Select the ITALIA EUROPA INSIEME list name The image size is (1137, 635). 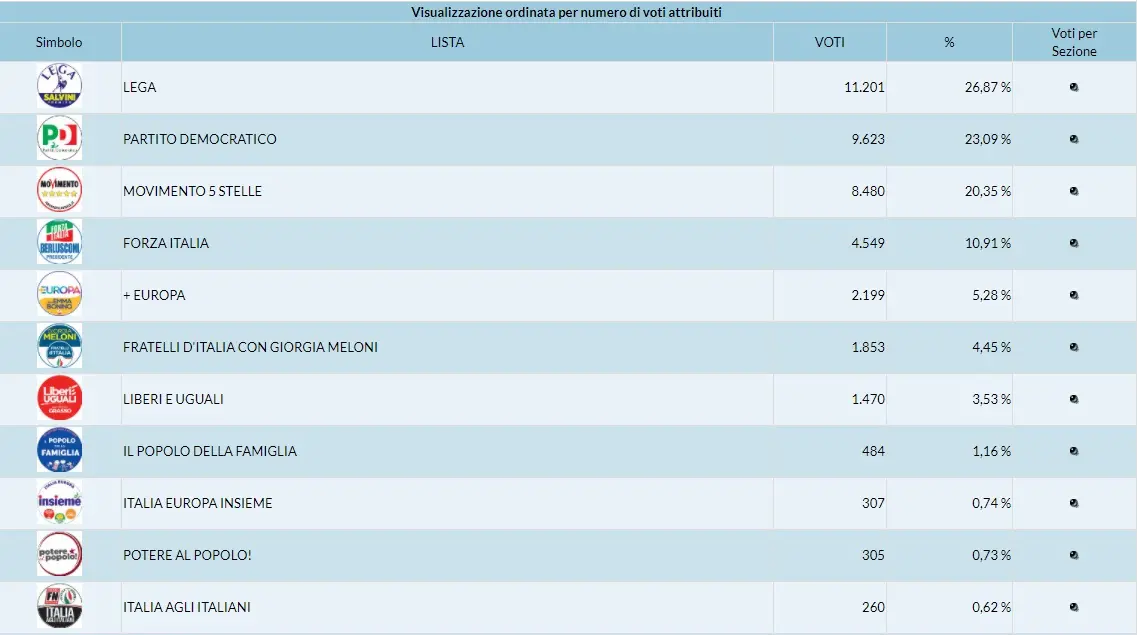click(197, 503)
